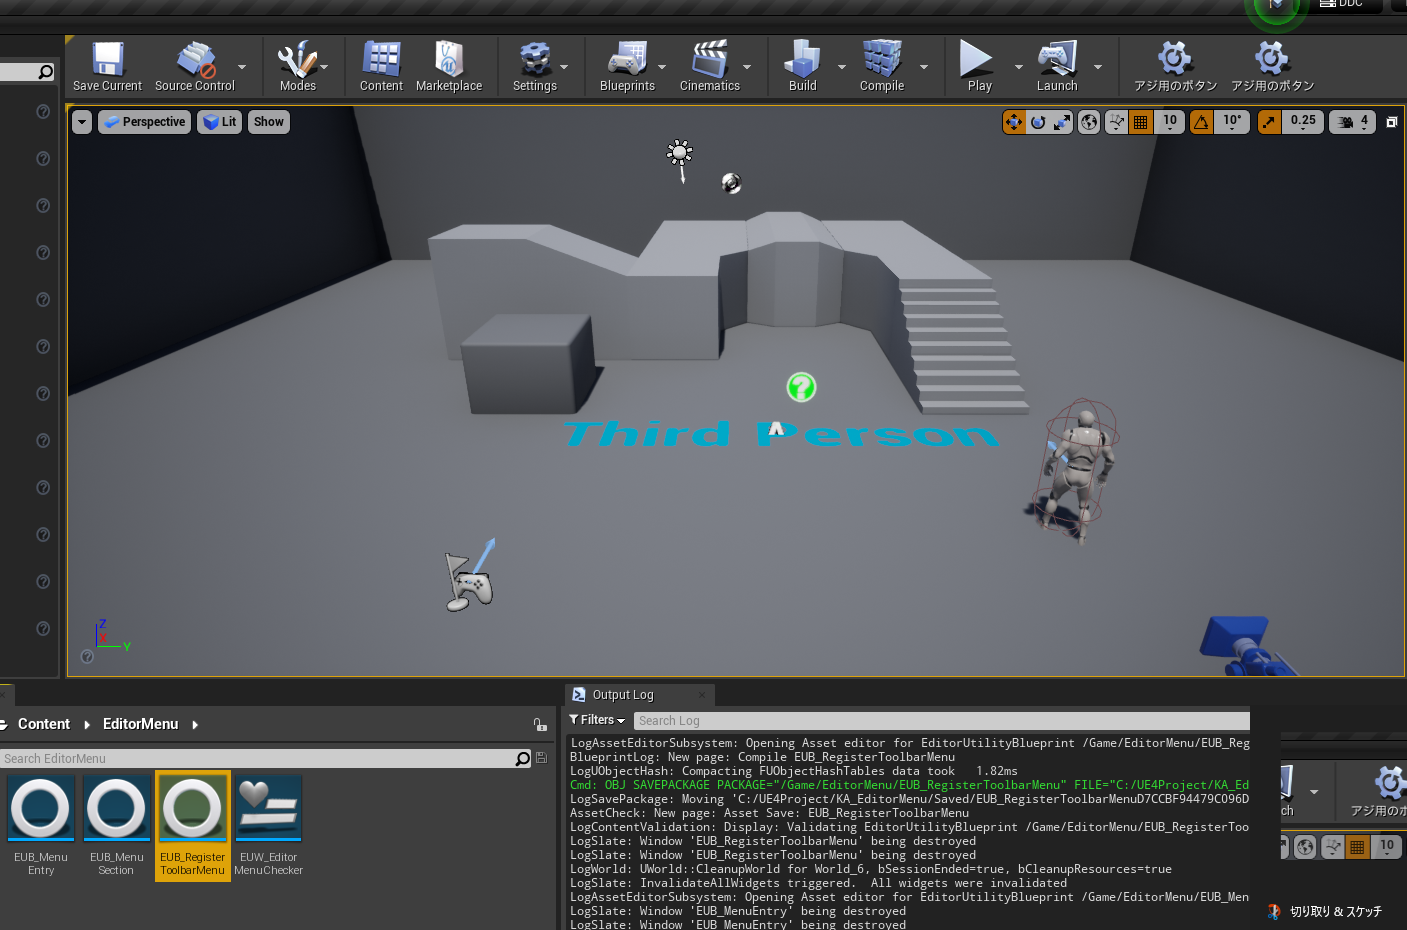The width and height of the screenshot is (1407, 930).
Task: Select the EUB_MenuSection asset
Action: pyautogui.click(x=116, y=826)
